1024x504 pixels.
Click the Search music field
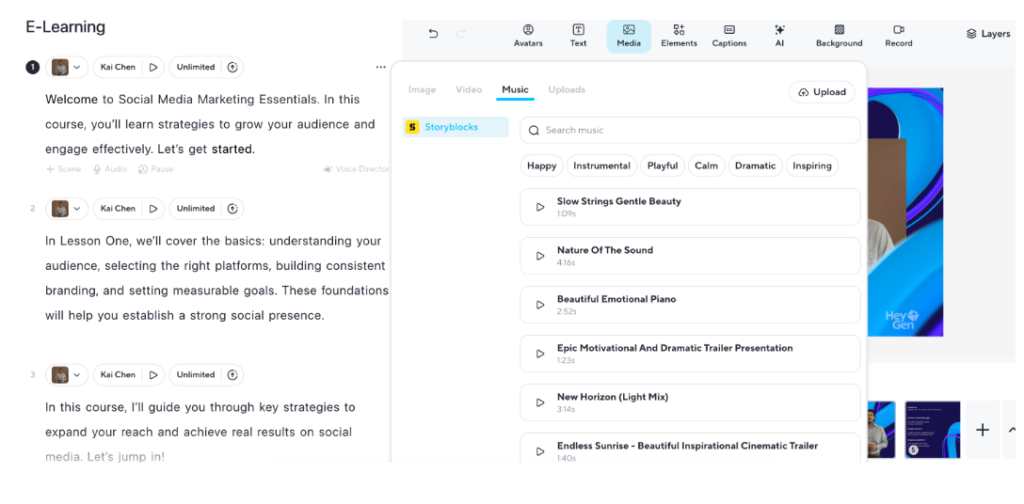pos(690,130)
